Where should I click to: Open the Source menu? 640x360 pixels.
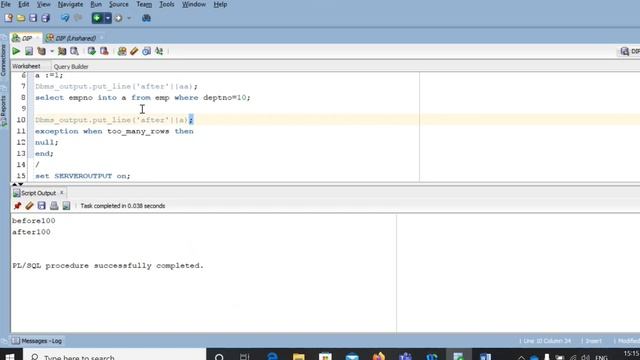(x=119, y=4)
